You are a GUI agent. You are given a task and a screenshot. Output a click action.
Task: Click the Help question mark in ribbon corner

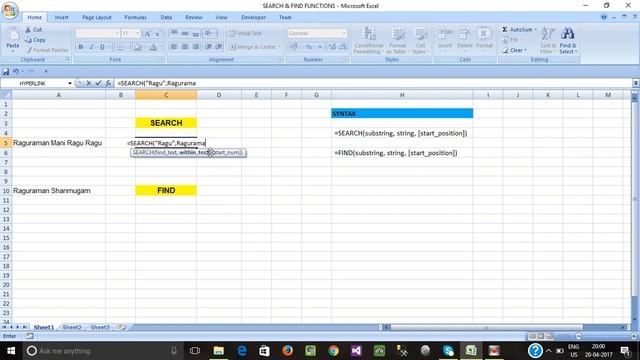pyautogui.click(x=604, y=17)
